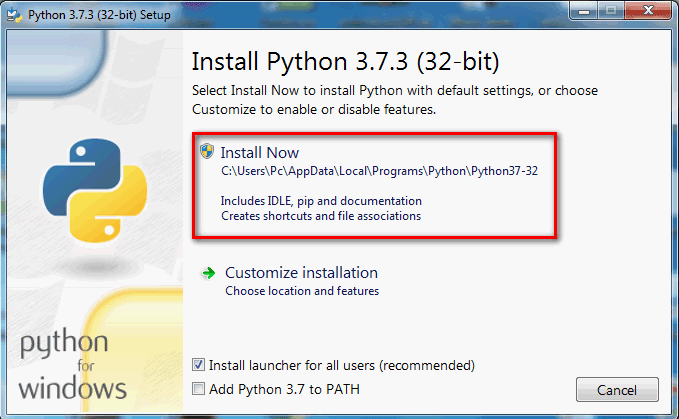
Task: Close the setup window with X
Action: [x=648, y=11]
